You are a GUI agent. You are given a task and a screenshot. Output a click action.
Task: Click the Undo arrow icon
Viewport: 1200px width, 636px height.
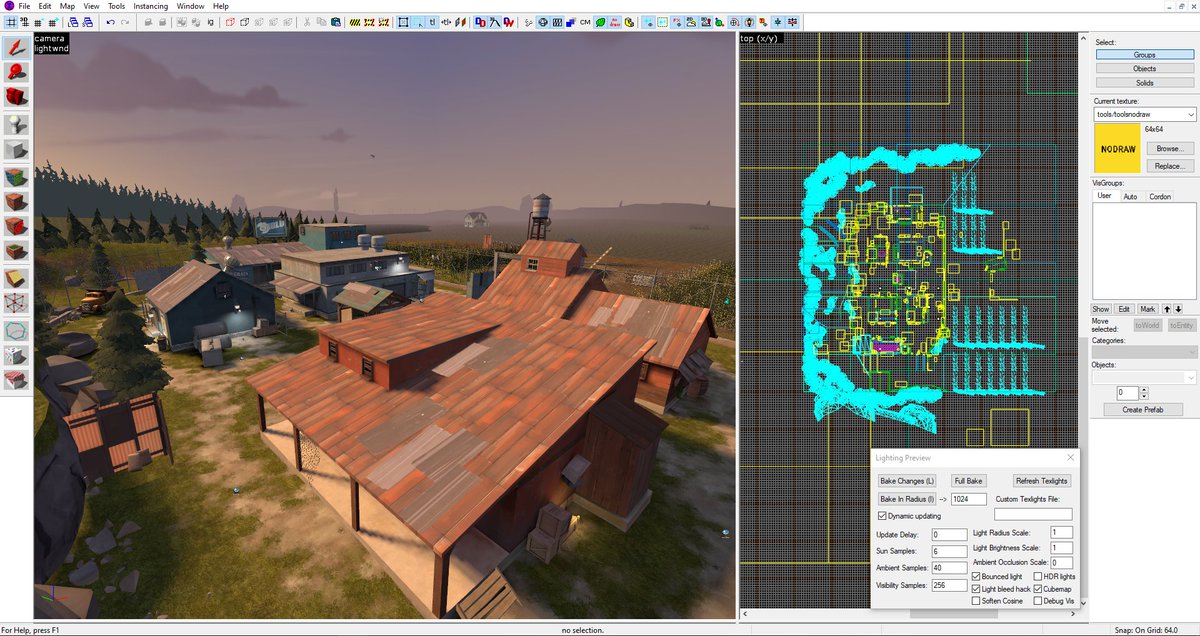(x=110, y=22)
